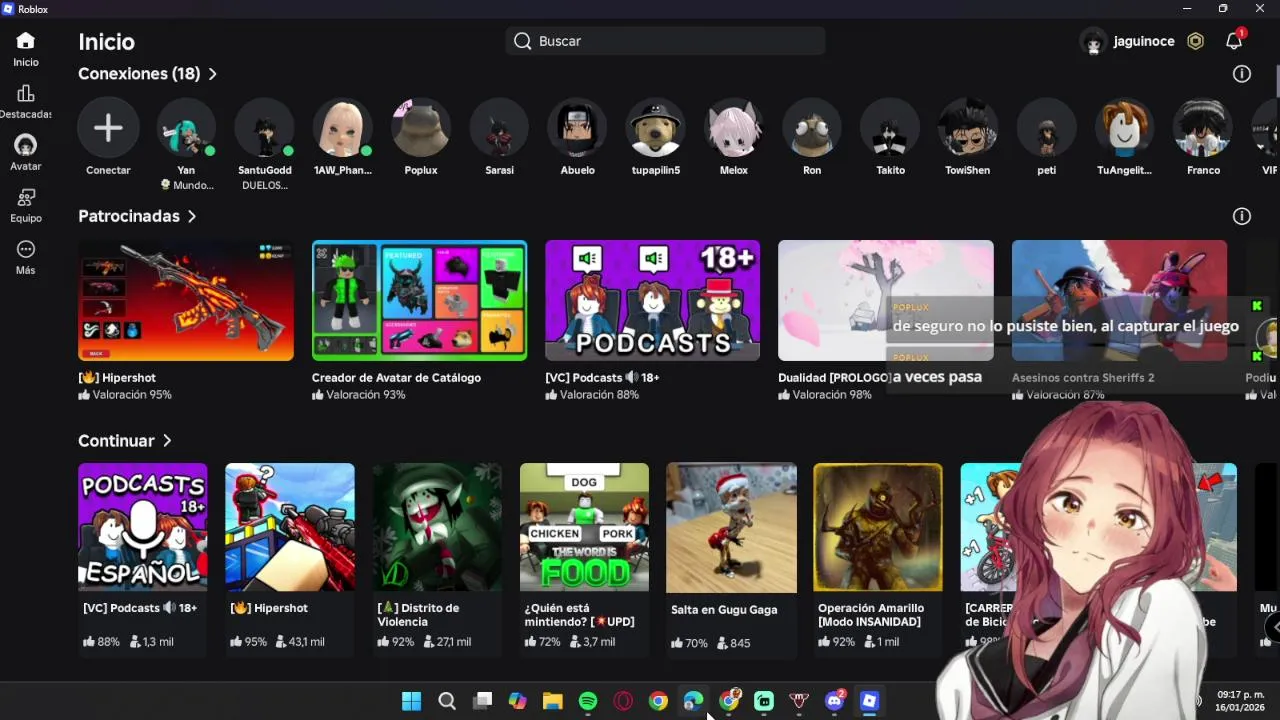The height and width of the screenshot is (720, 1280).
Task: Go to the Avatar sidebar icon
Action: 26,145
